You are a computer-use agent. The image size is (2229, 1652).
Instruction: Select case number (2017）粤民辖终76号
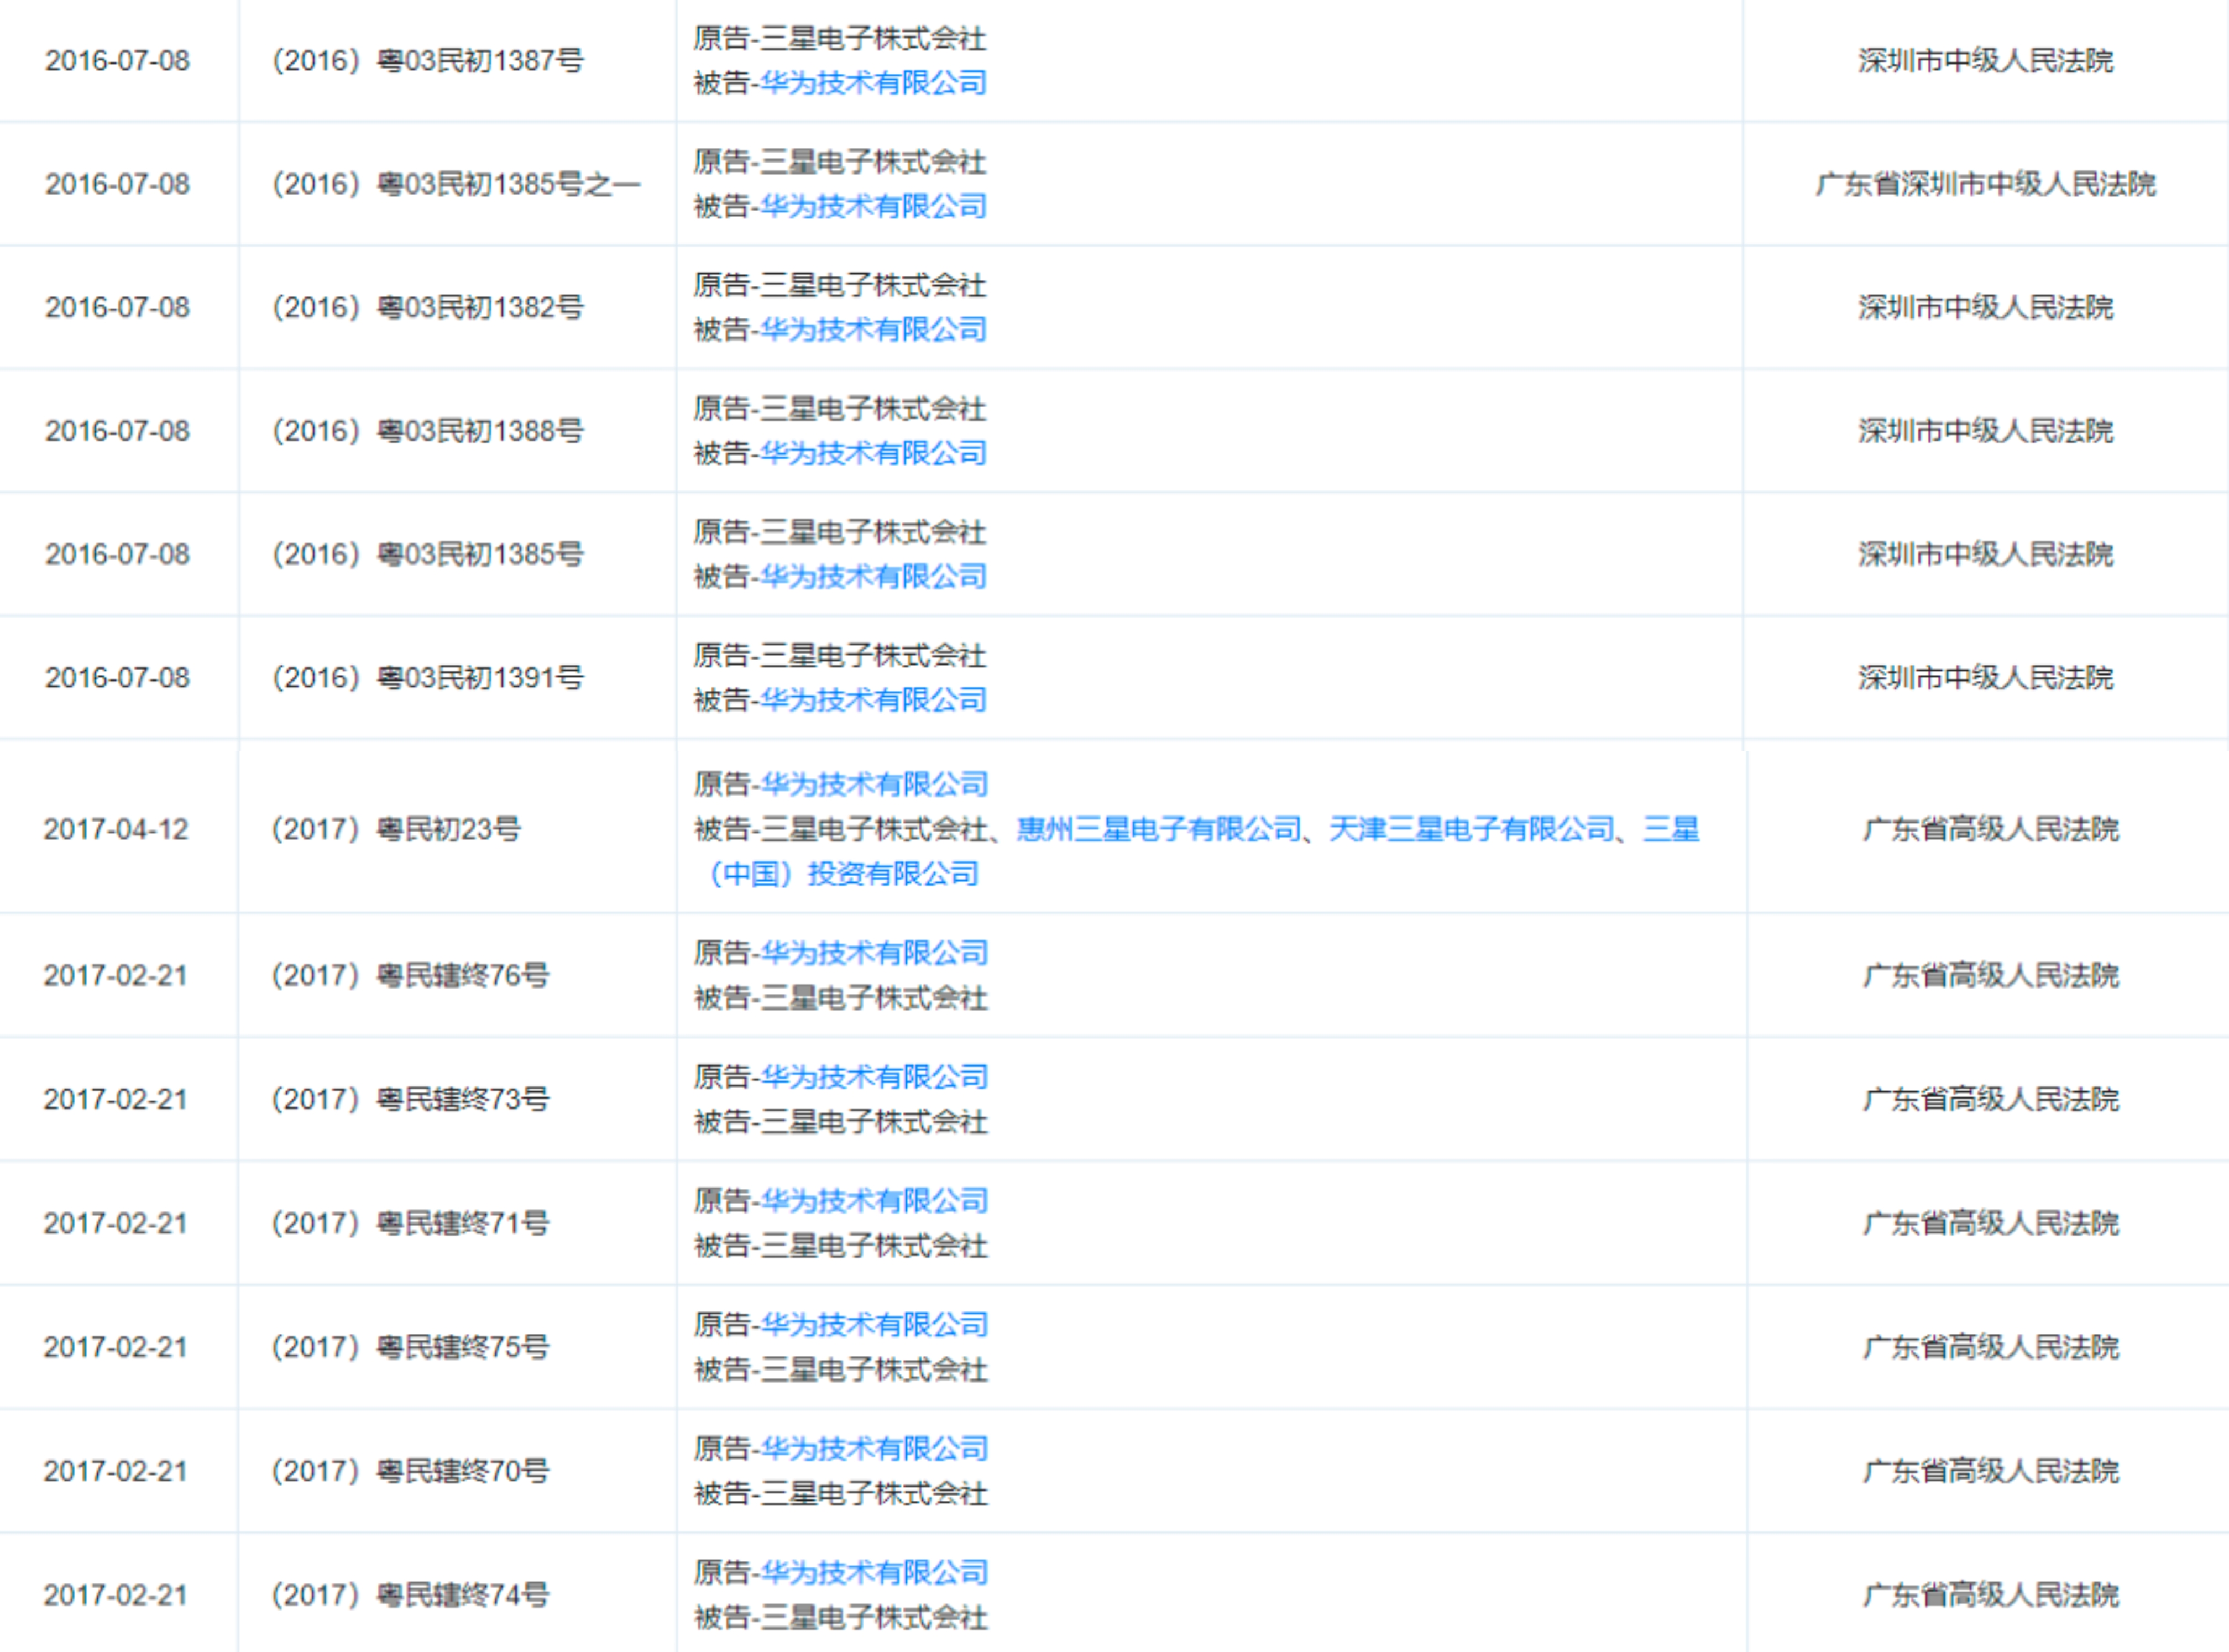(x=410, y=976)
